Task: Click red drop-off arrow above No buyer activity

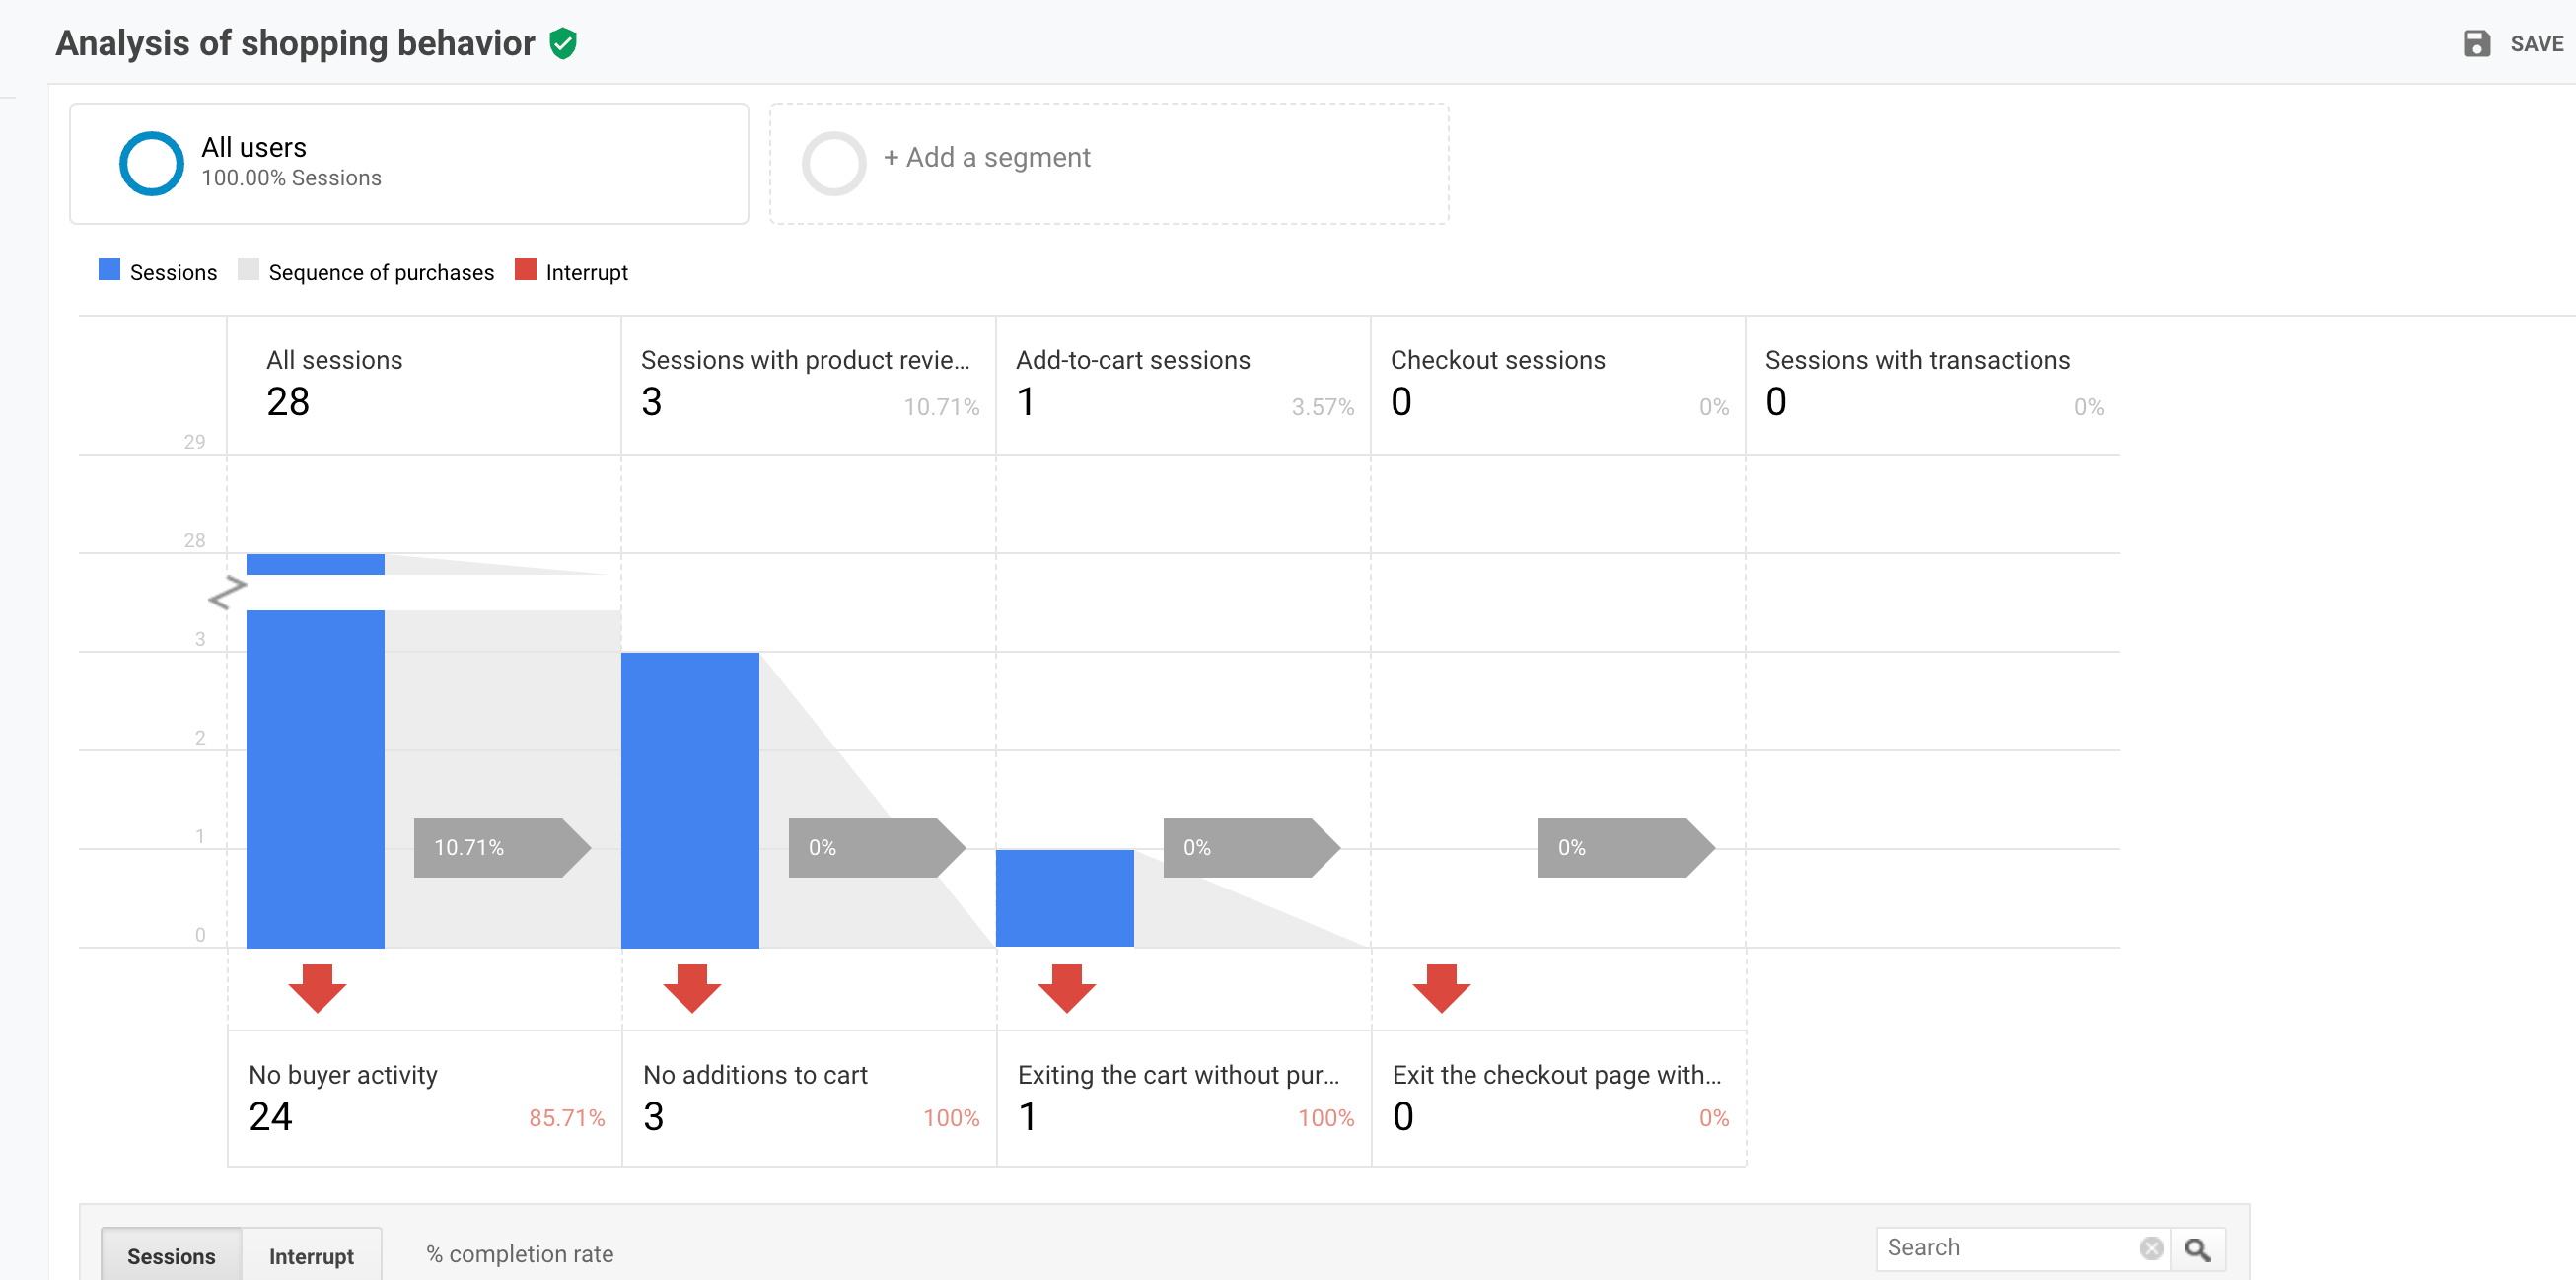Action: (317, 988)
